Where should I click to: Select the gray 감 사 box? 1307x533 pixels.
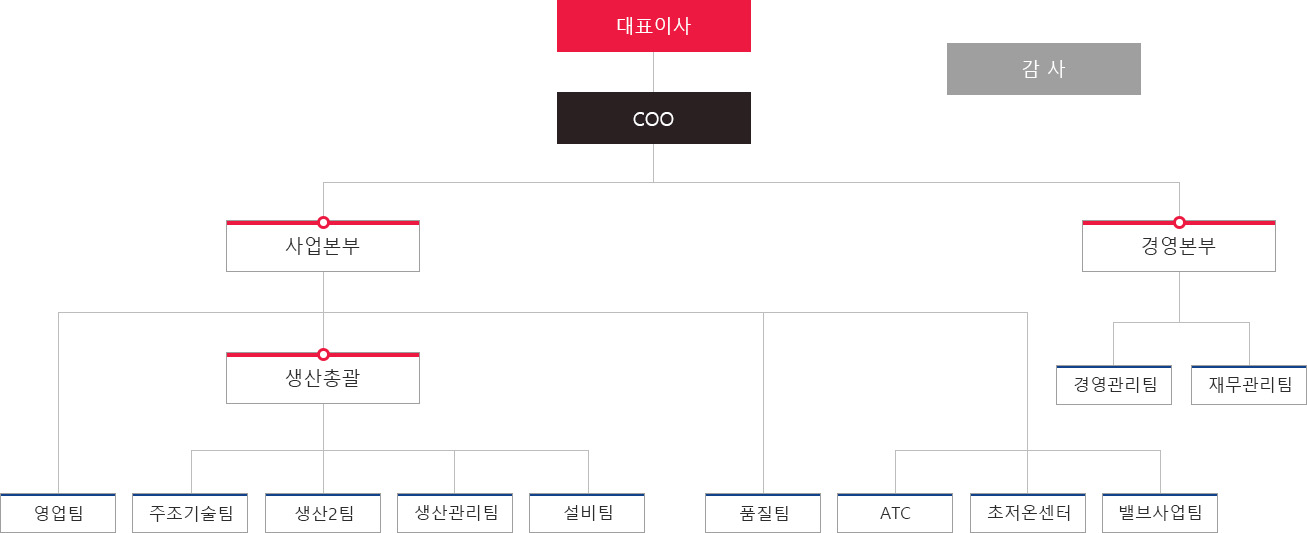pos(1043,69)
